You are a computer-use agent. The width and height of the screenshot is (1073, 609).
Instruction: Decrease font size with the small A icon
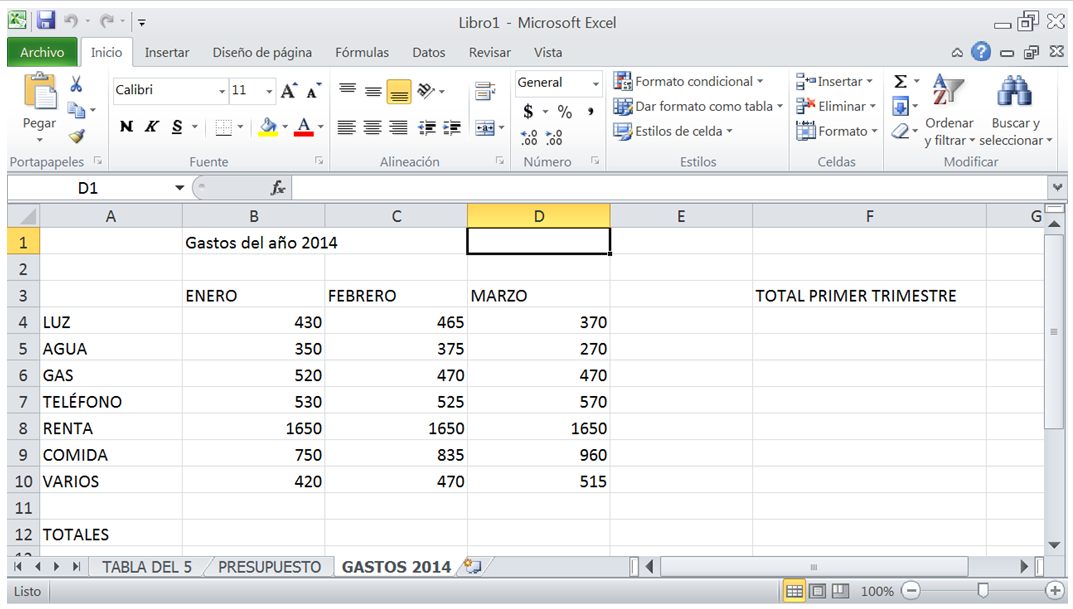click(313, 90)
